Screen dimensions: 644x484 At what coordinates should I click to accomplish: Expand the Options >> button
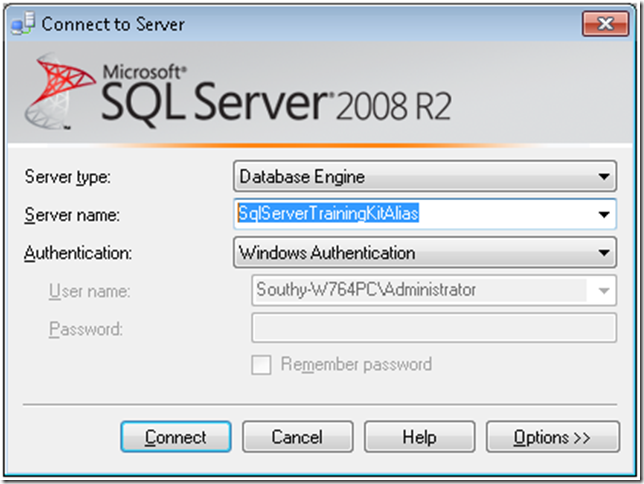coord(552,437)
